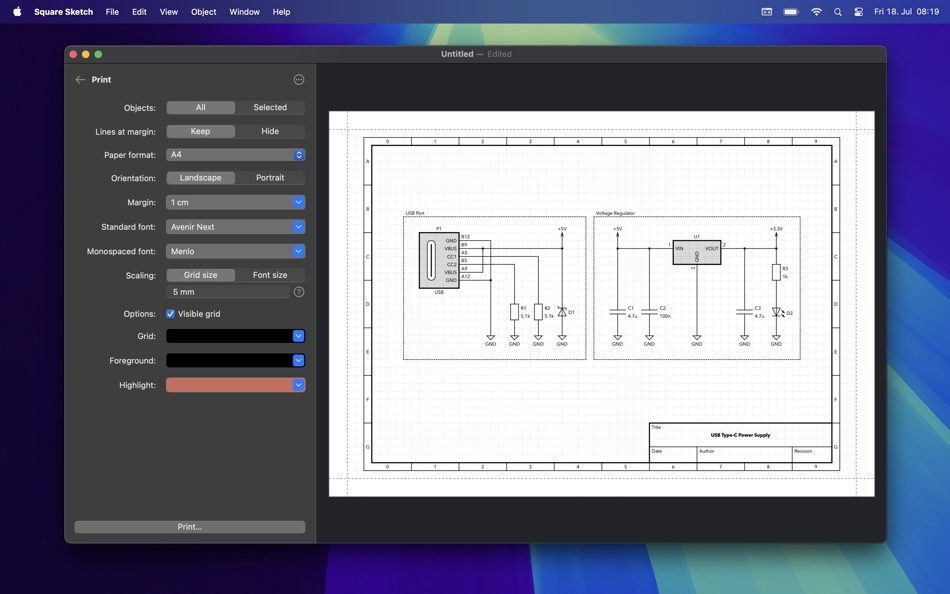The image size is (950, 594).
Task: Check battery status icon in menu bar
Action: [x=791, y=12]
